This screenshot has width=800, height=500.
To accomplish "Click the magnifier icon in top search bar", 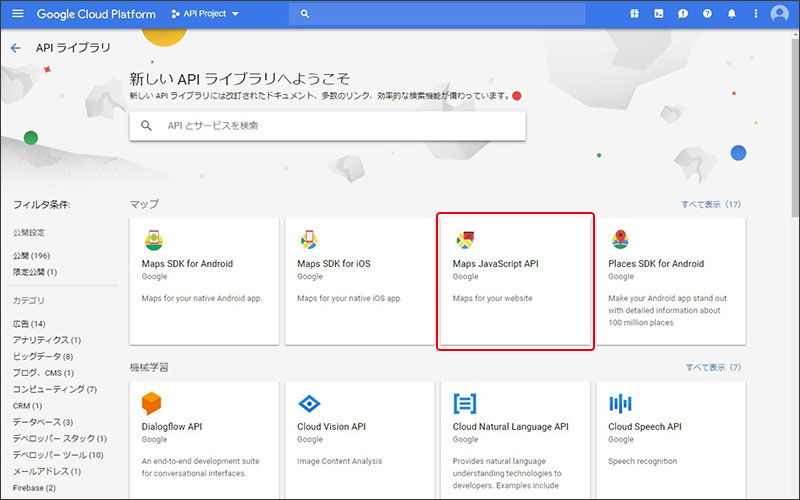I will point(305,14).
